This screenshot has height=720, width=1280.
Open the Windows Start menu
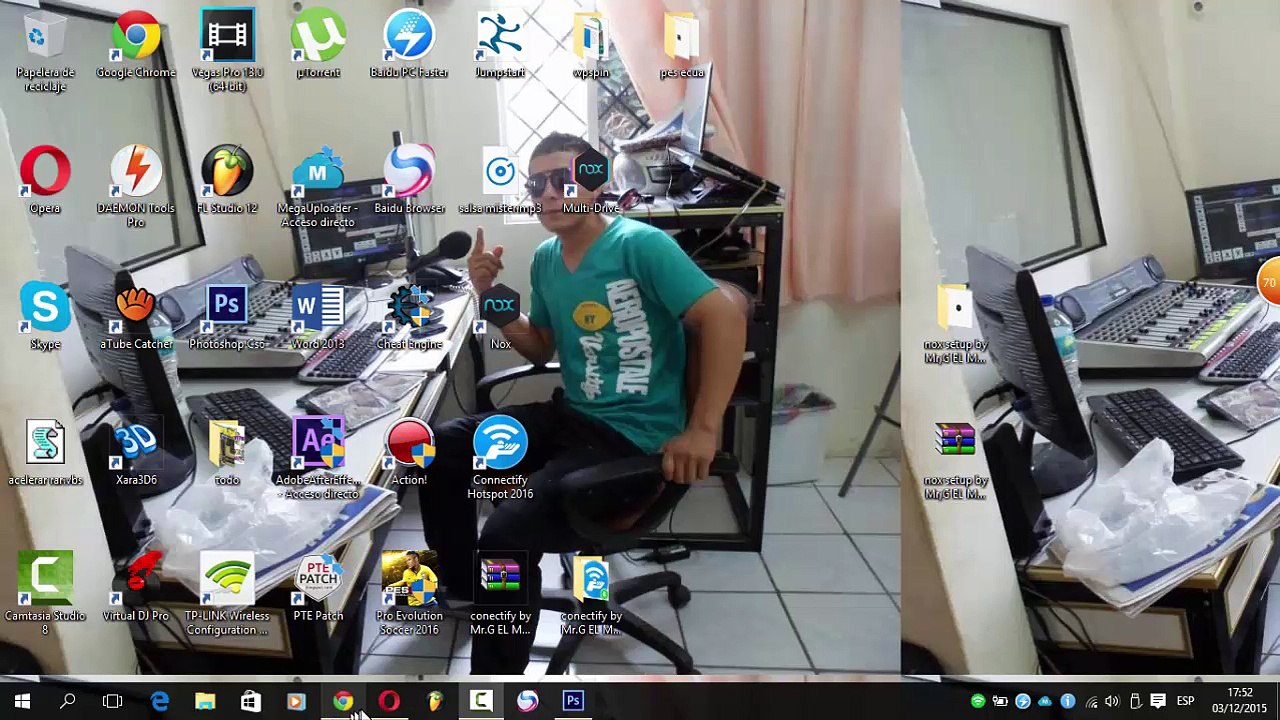22,701
